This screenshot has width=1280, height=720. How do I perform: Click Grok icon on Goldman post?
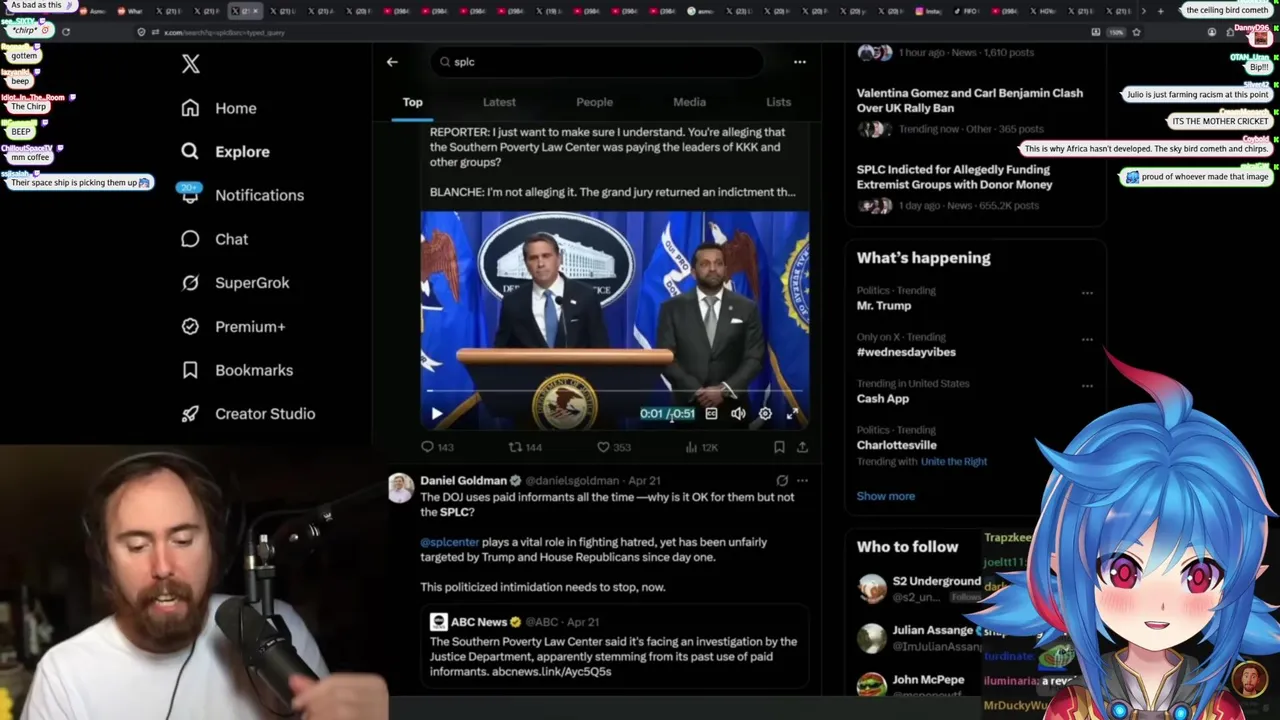pyautogui.click(x=782, y=481)
